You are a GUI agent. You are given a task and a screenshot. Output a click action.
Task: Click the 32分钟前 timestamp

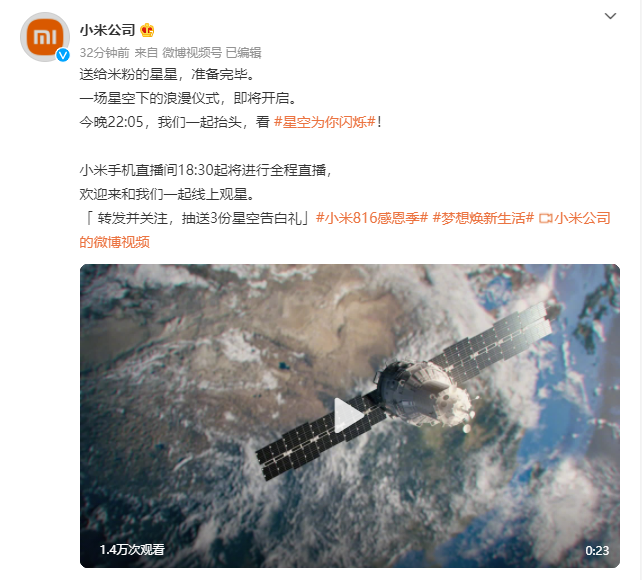pyautogui.click(x=104, y=53)
